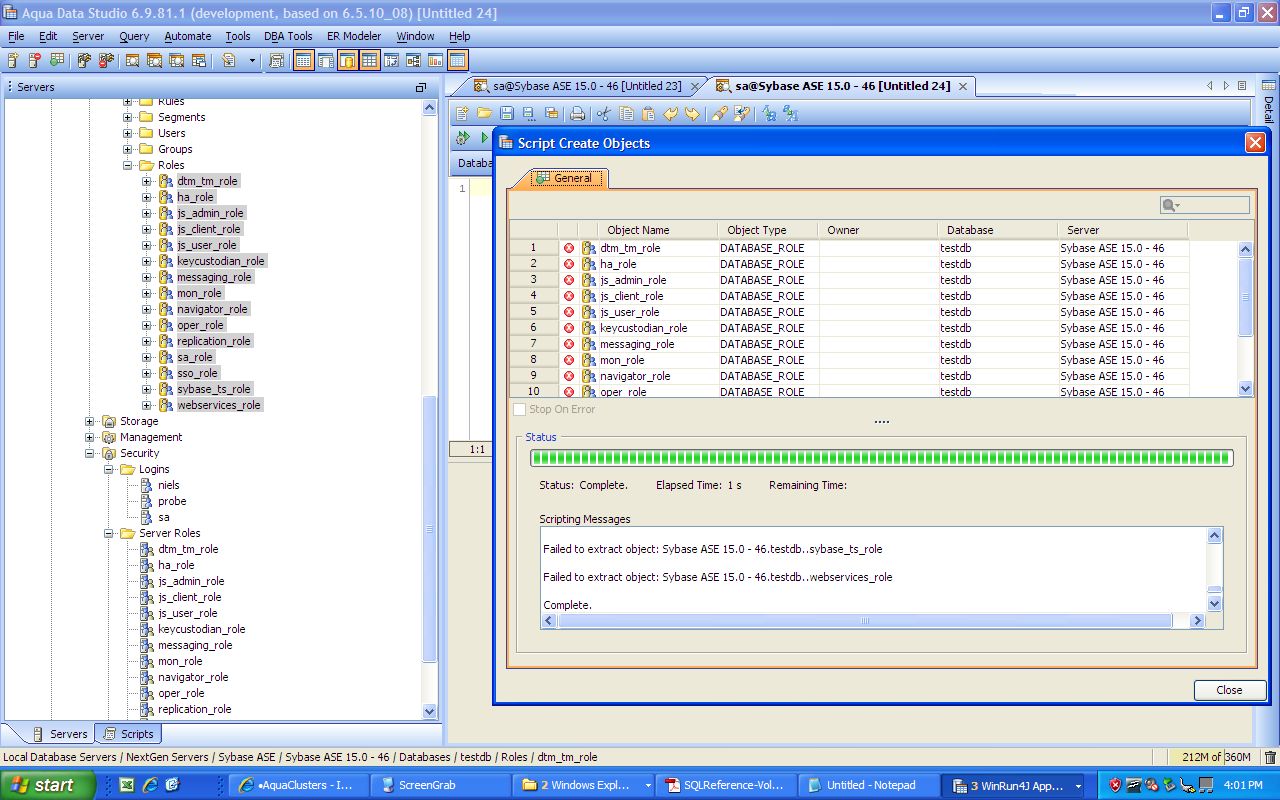Click the sa login icon in tree
This screenshot has width=1280, height=800.
click(147, 517)
